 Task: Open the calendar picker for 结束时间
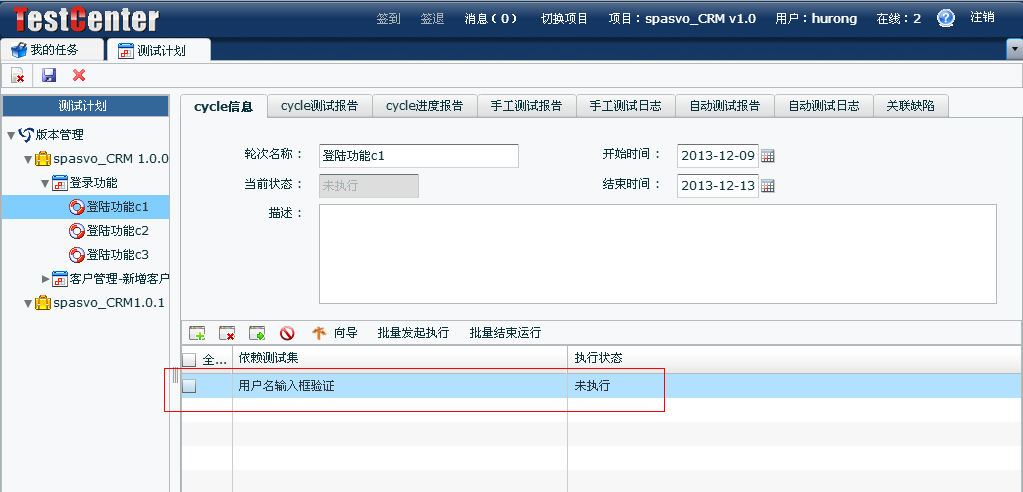click(768, 186)
